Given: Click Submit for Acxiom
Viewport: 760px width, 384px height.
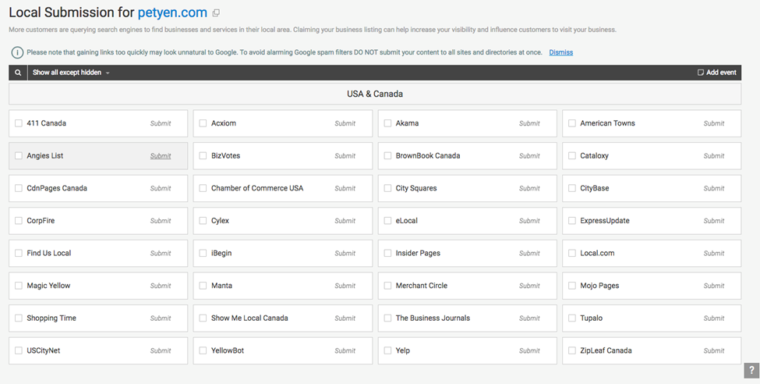Looking at the screenshot, I should point(345,124).
